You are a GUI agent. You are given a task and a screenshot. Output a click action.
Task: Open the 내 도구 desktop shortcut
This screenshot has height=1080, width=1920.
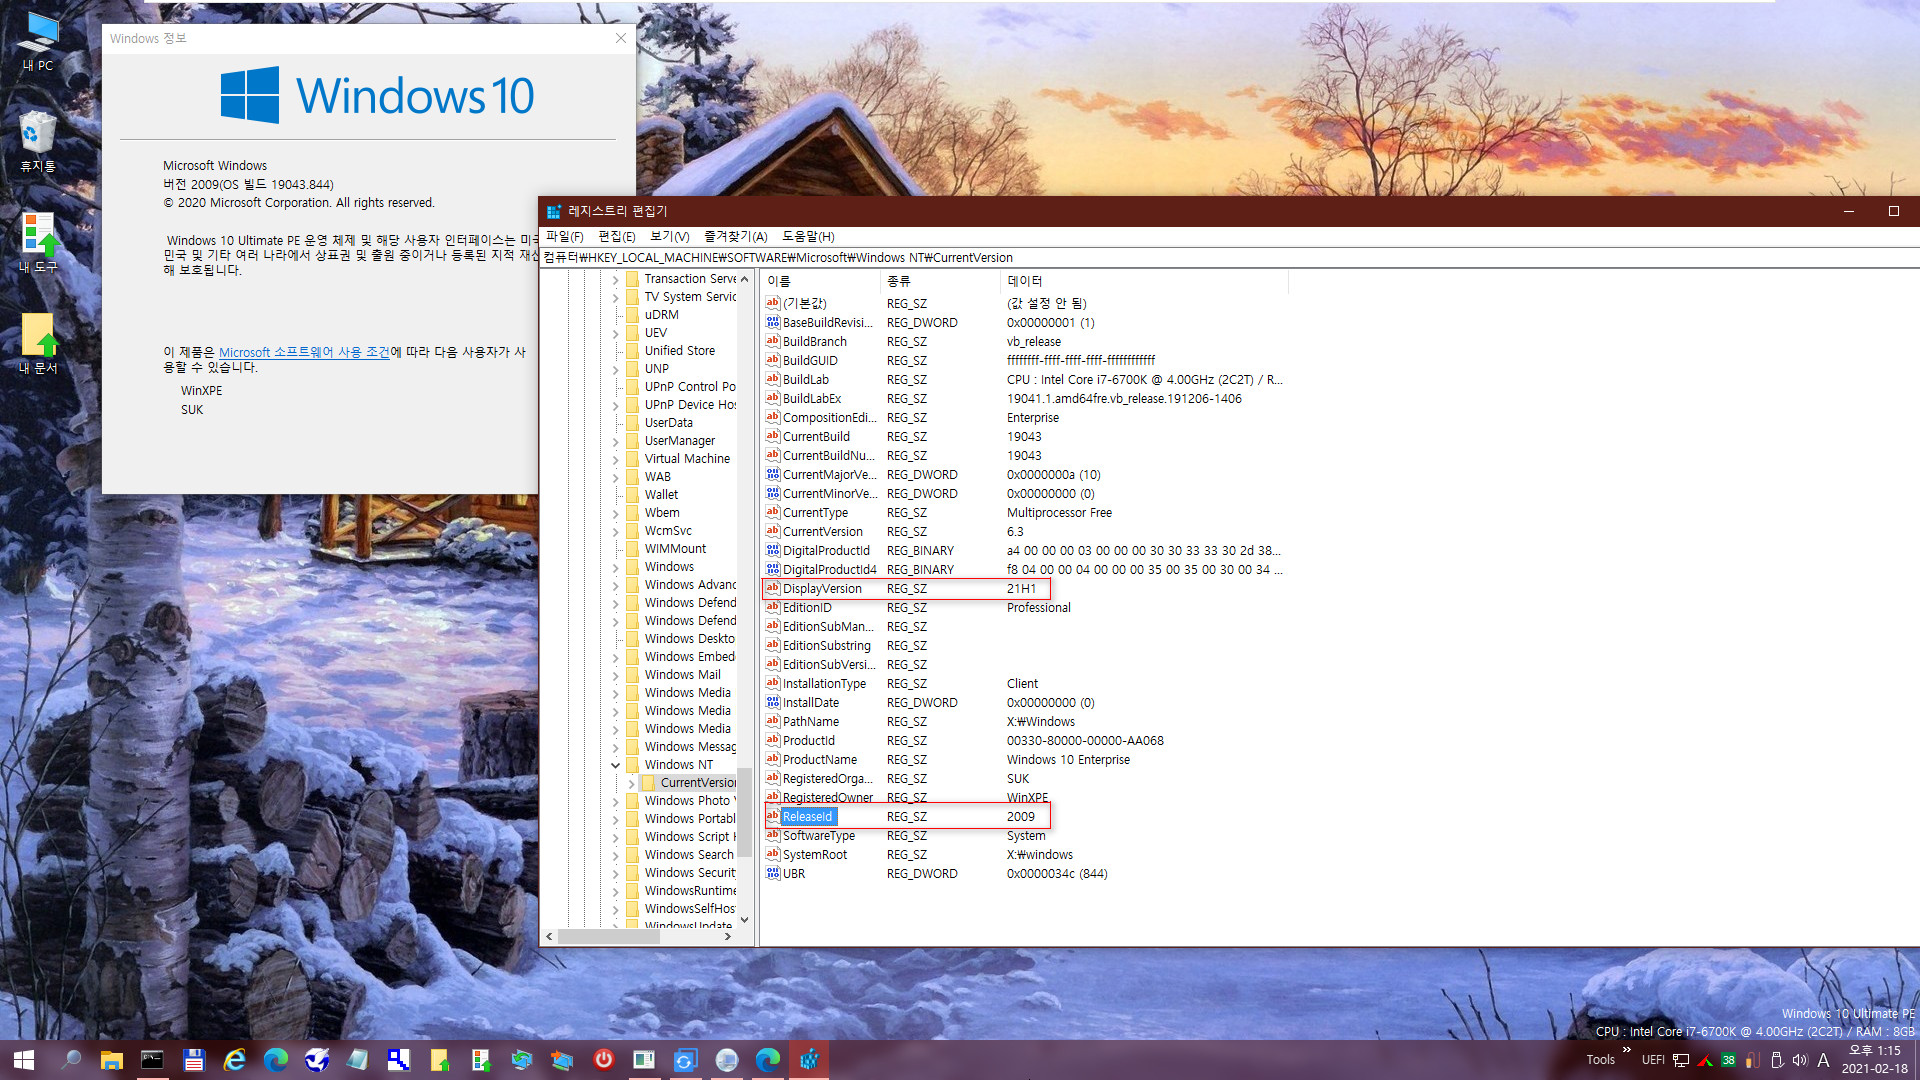[38, 242]
